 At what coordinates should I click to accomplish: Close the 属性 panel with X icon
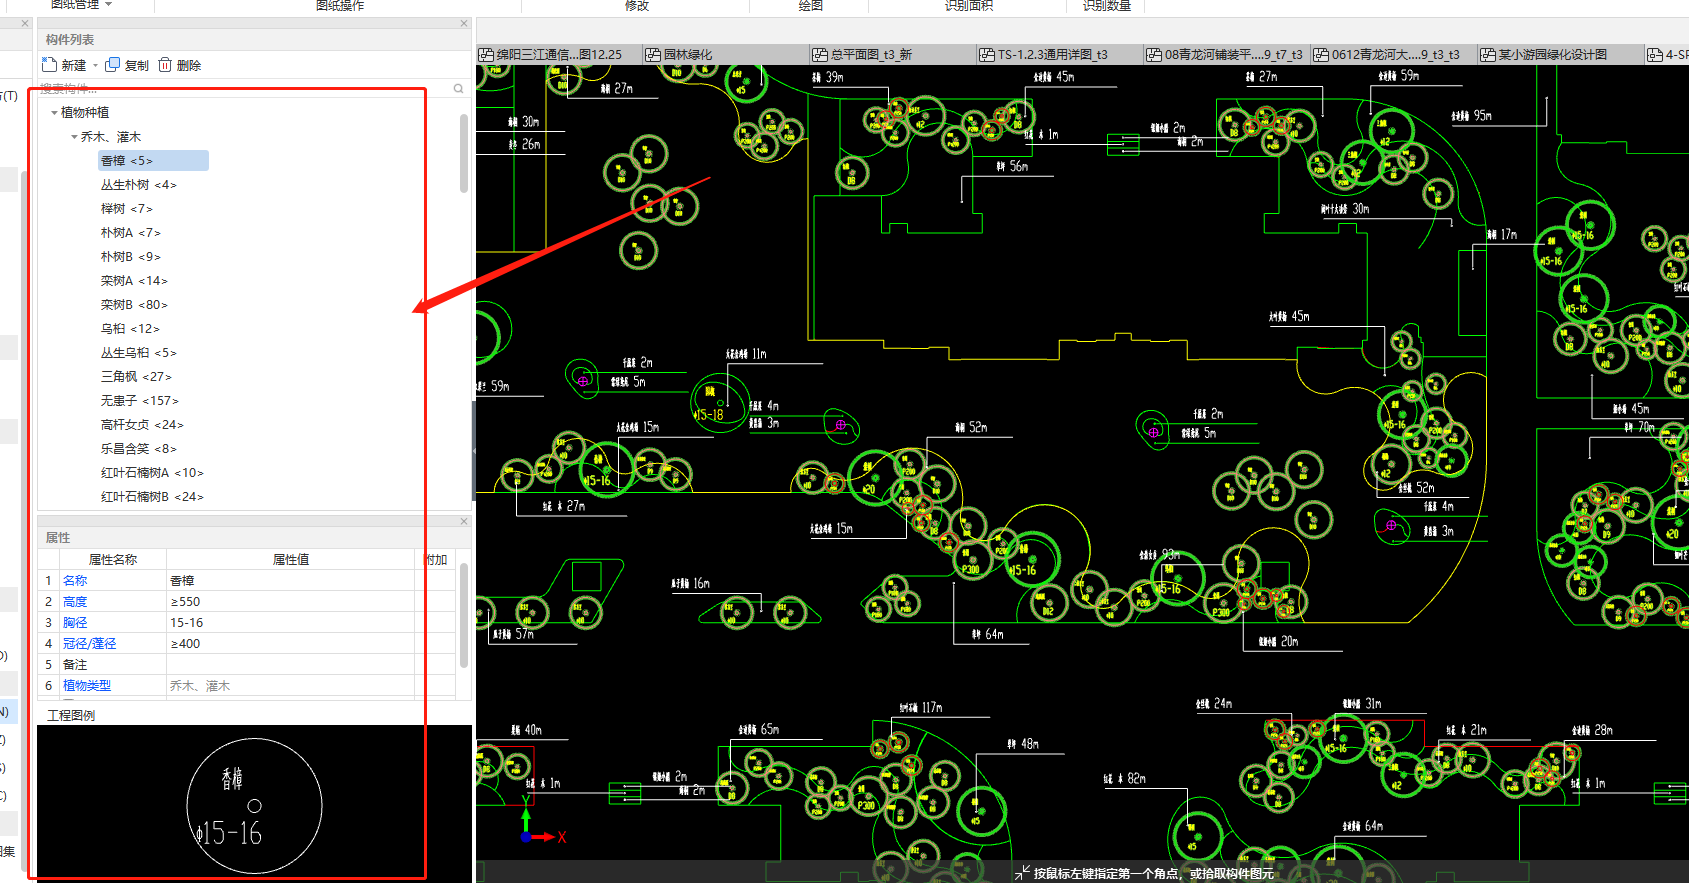[x=464, y=522]
